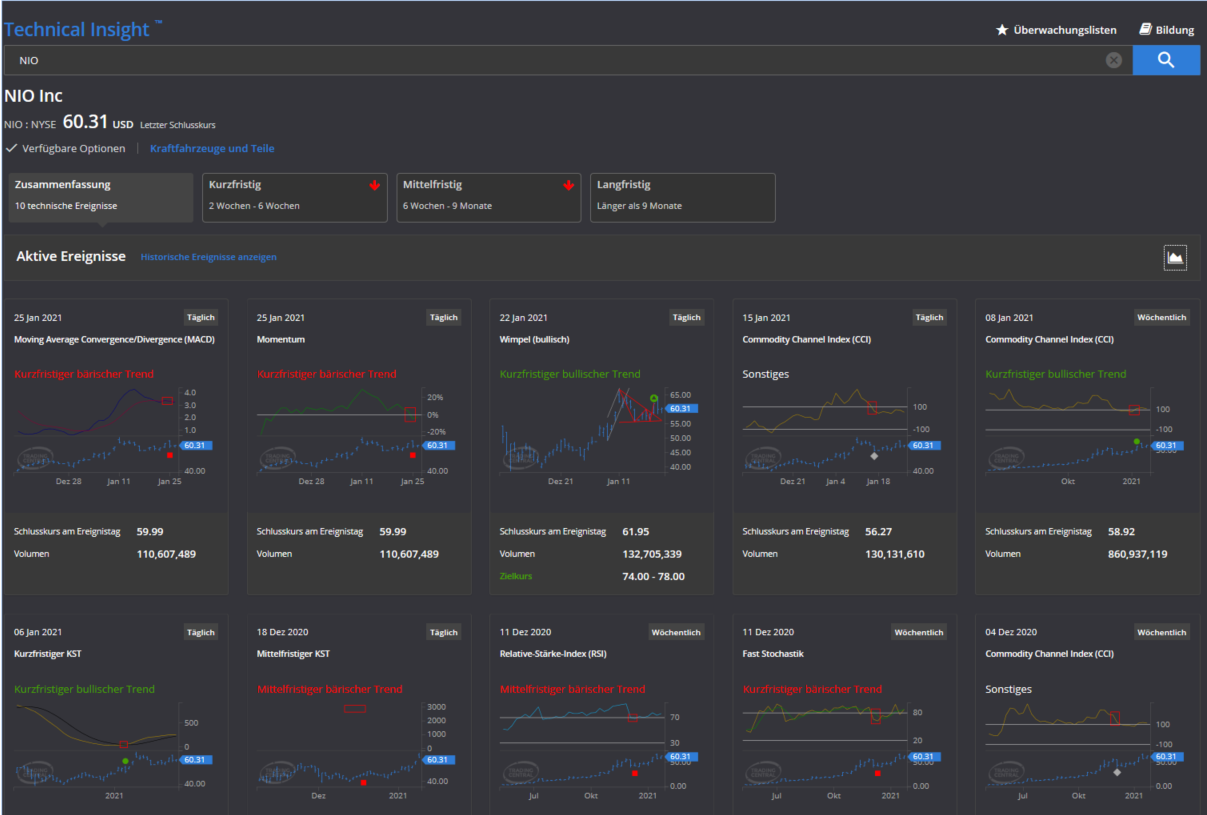The width and height of the screenshot is (1207, 815).
Task: Open the Bildung book link
Action: tap(1167, 30)
